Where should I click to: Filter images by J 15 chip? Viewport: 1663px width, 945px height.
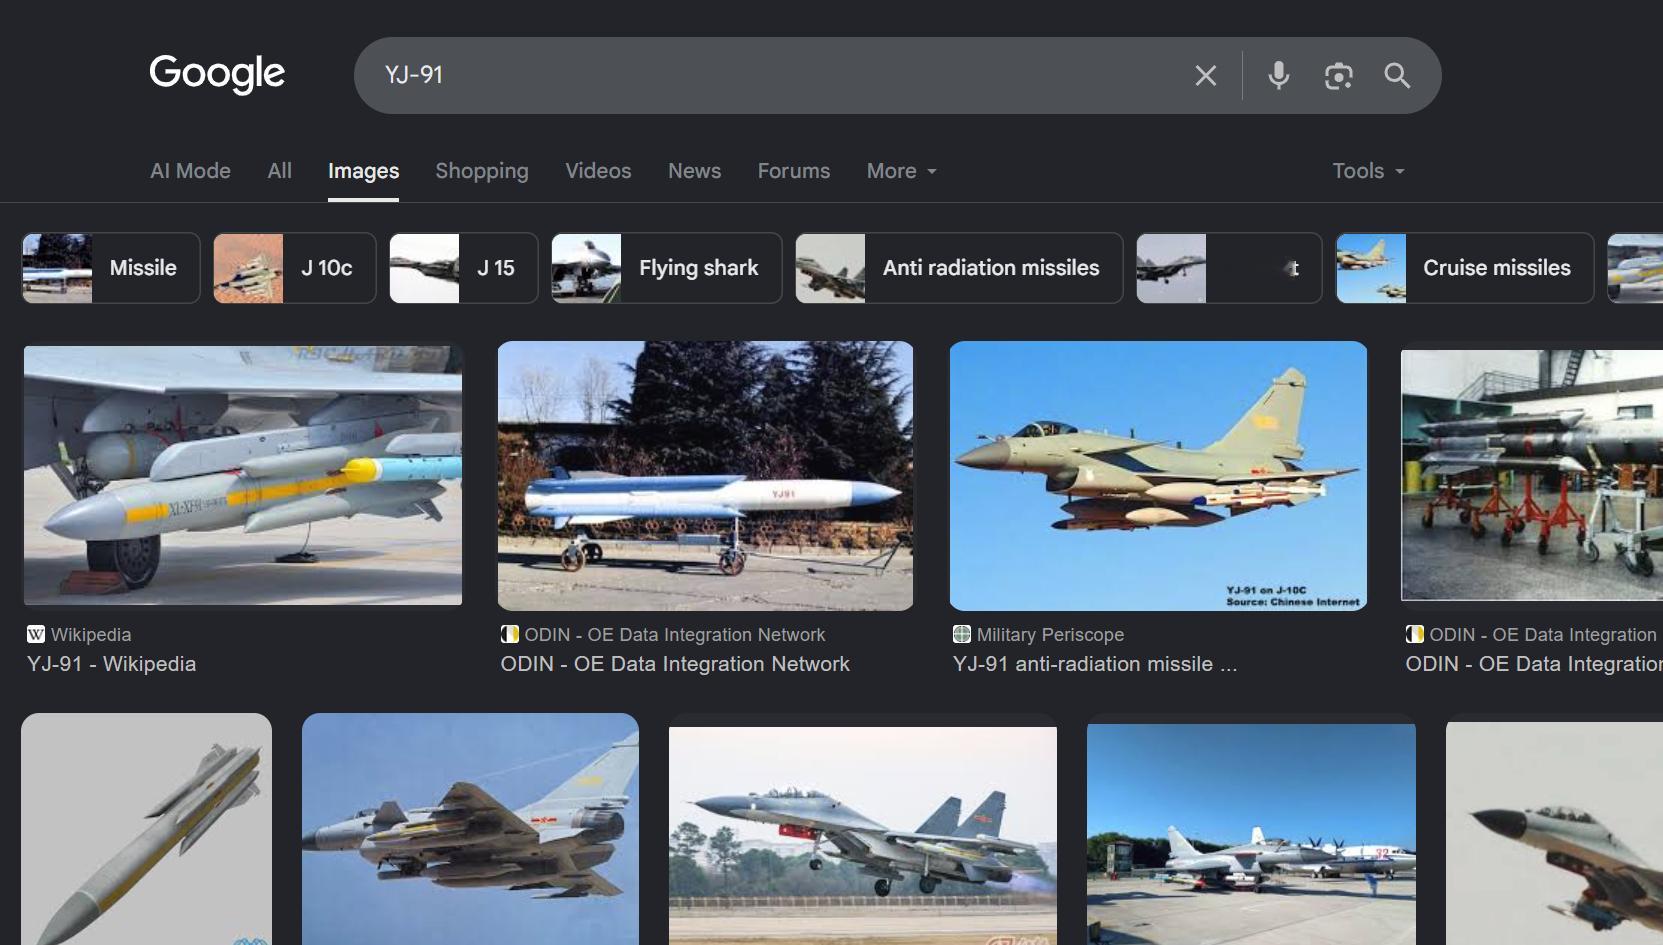464,268
